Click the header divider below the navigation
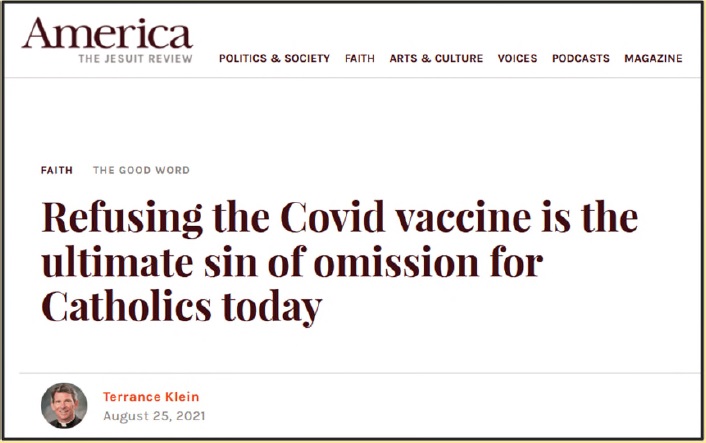This screenshot has width=706, height=443. coord(353,77)
